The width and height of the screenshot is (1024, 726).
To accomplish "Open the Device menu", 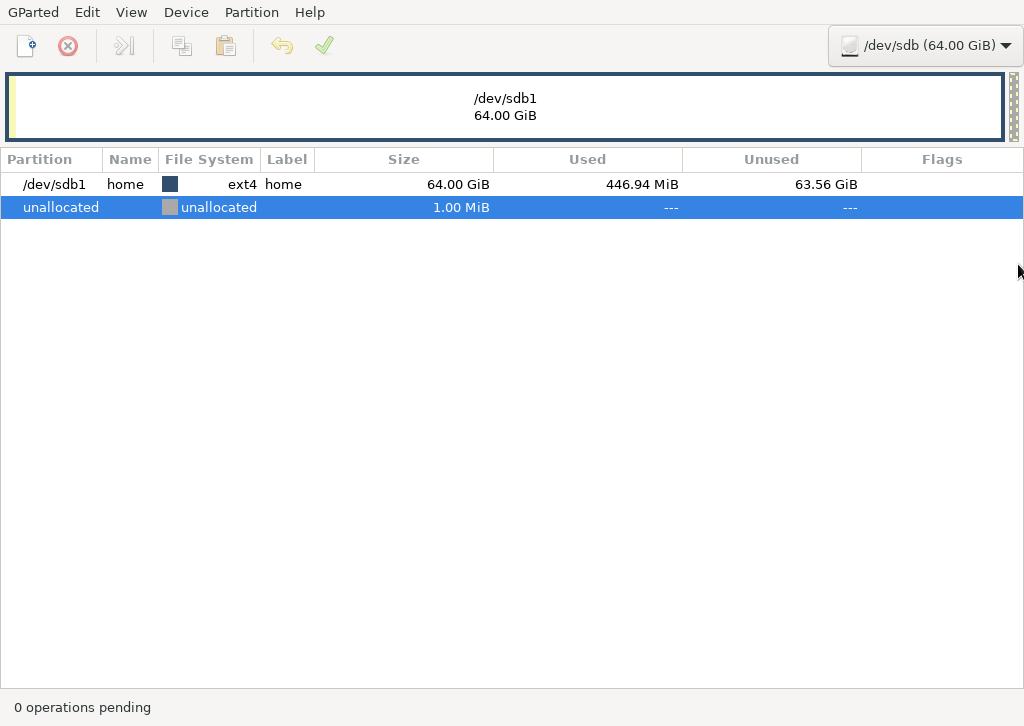I will pyautogui.click(x=186, y=12).
